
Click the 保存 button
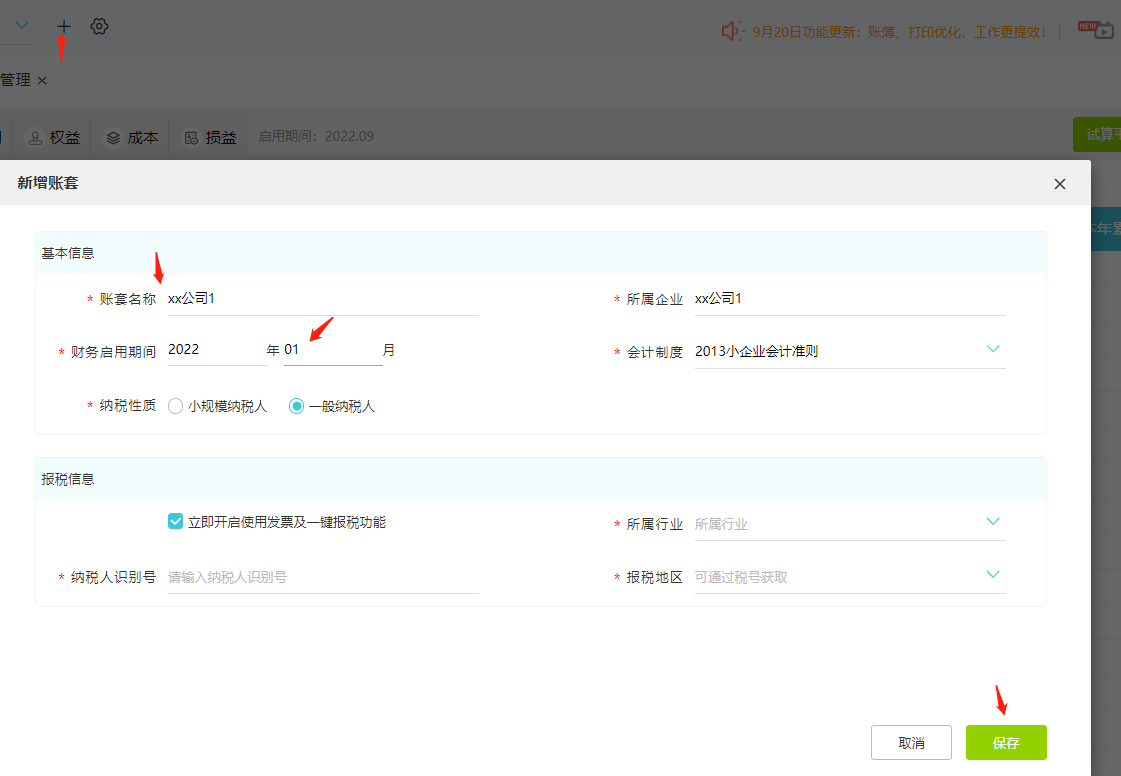[x=1006, y=743]
